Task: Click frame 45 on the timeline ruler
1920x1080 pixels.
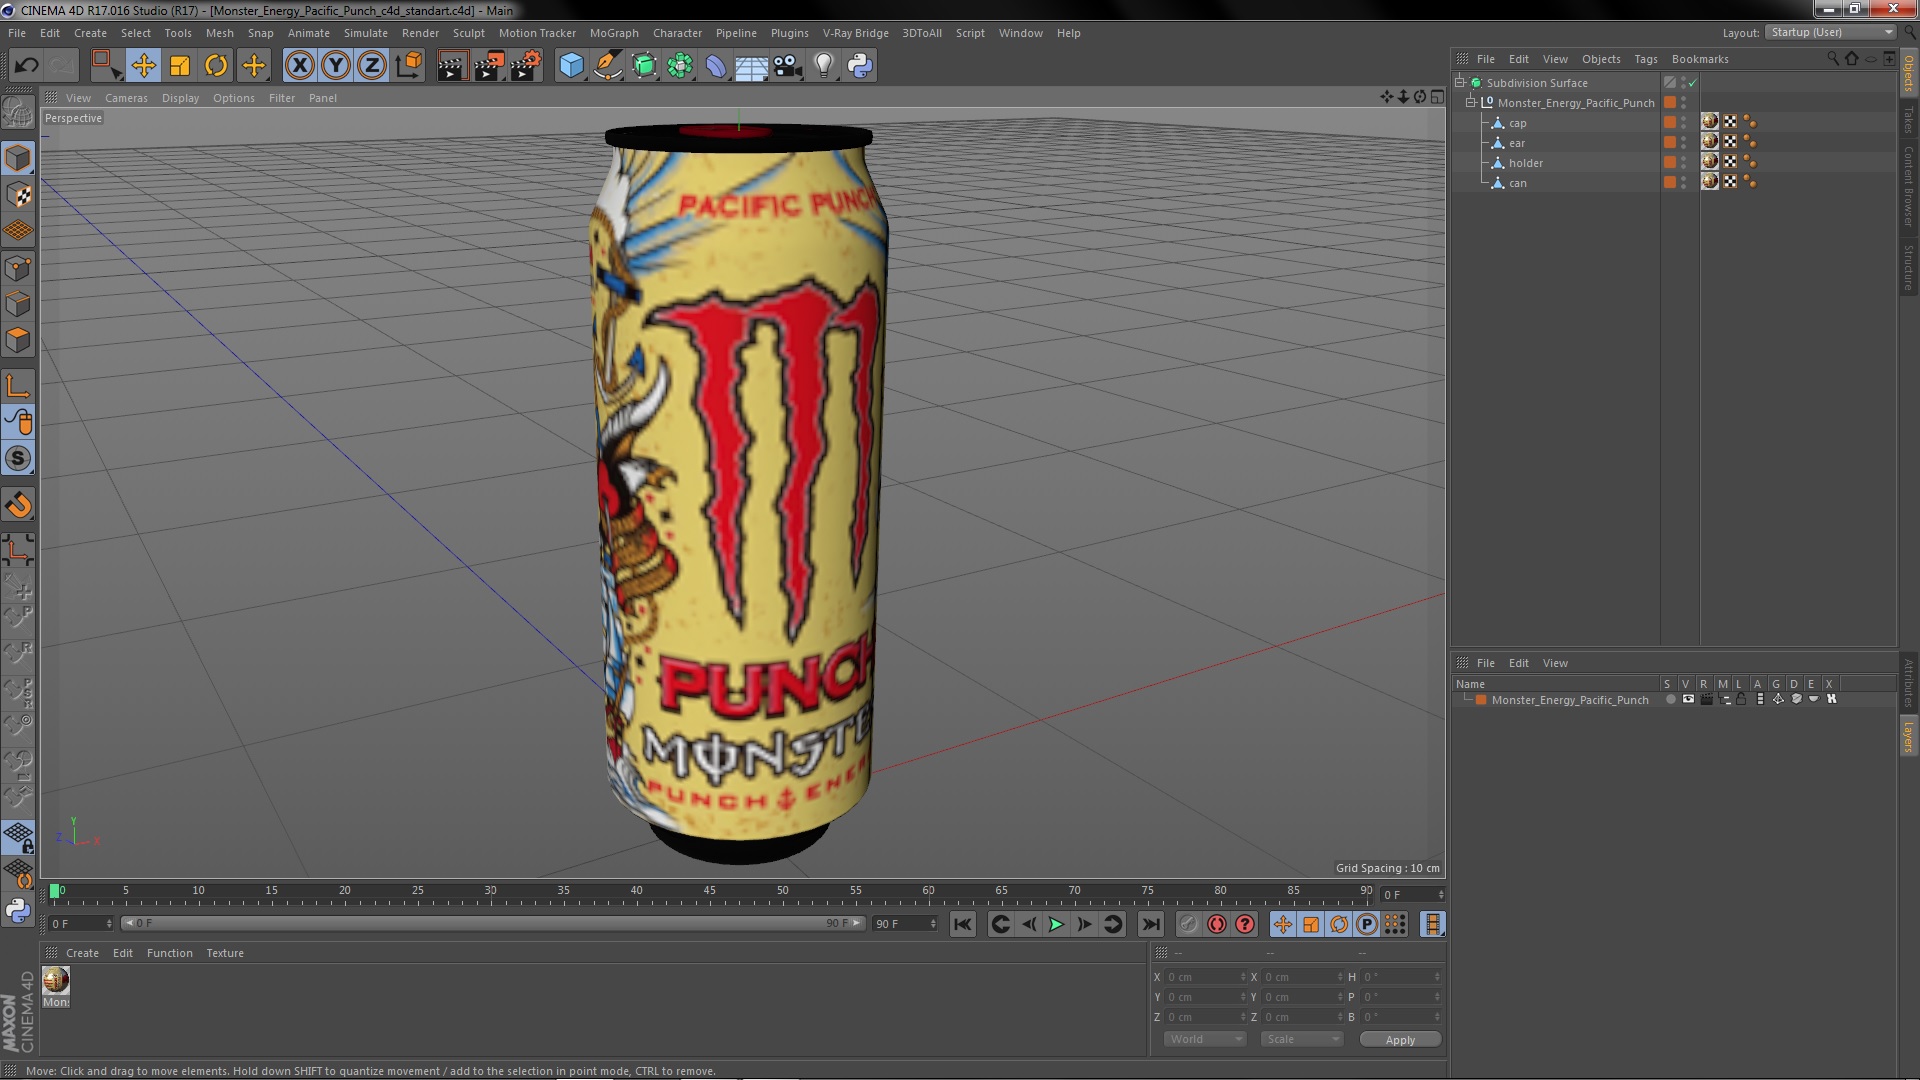Action: 710,891
